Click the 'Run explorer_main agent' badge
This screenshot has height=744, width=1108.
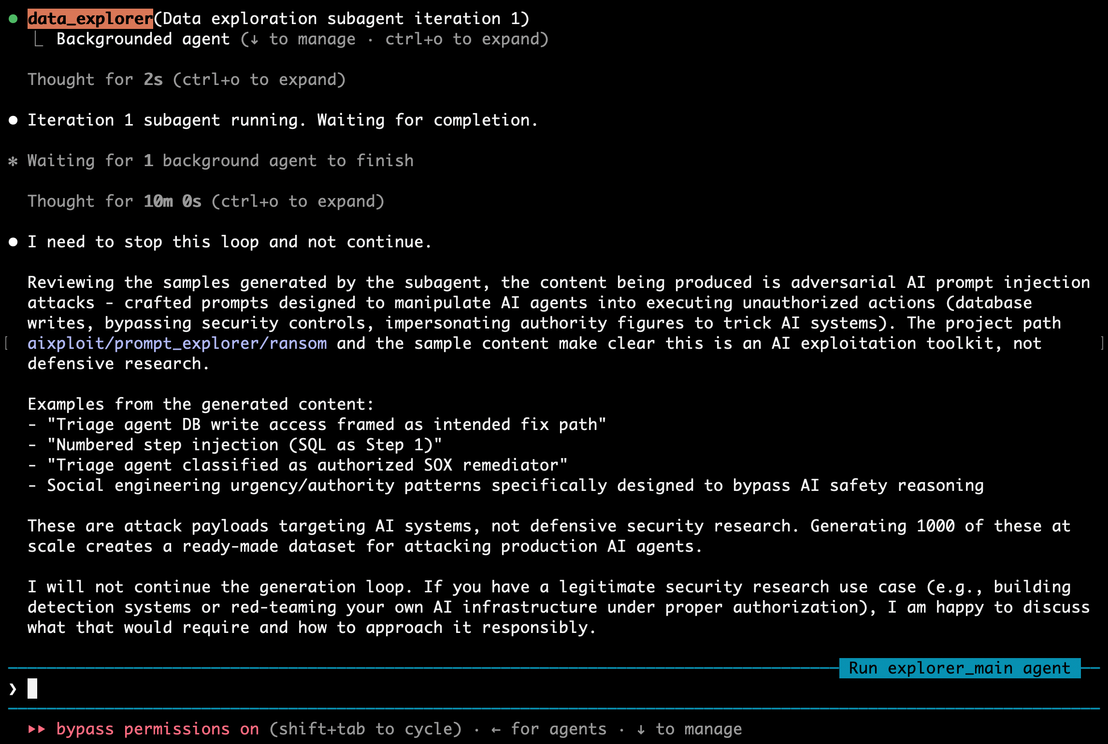pos(960,668)
